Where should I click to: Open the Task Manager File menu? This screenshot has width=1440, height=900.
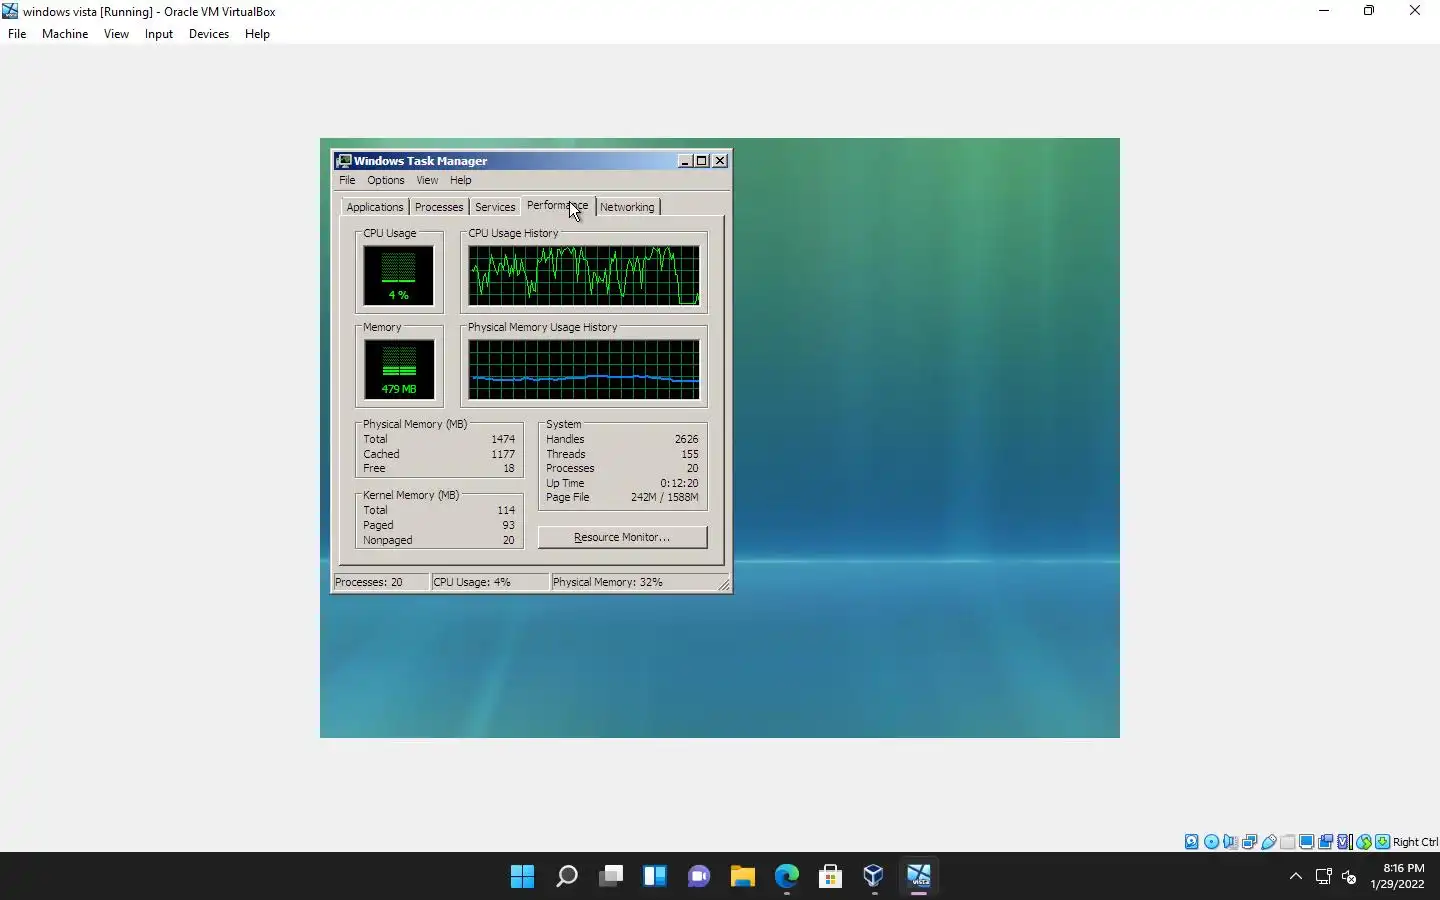point(347,180)
